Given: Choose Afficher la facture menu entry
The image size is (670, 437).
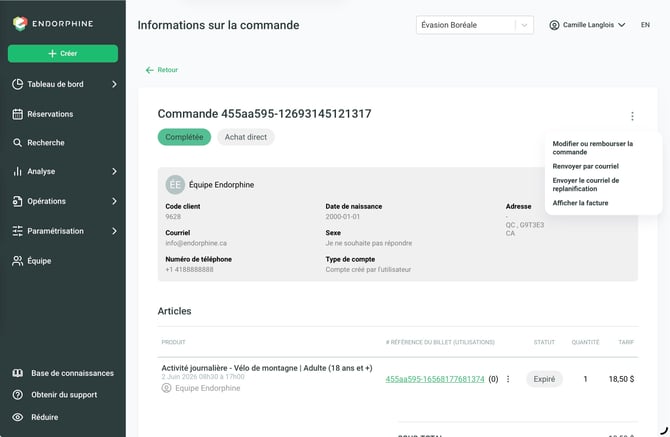Looking at the screenshot, I should pyautogui.click(x=580, y=203).
